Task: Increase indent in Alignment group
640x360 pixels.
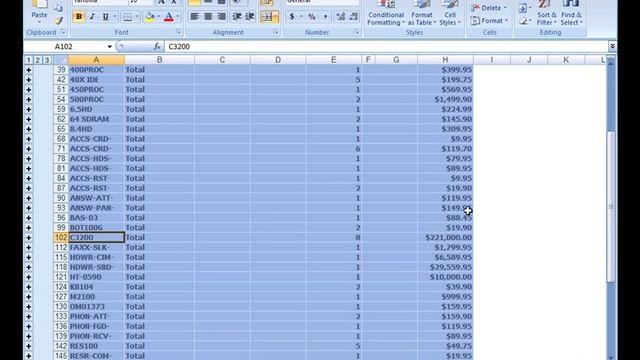Action: tap(250, 17)
